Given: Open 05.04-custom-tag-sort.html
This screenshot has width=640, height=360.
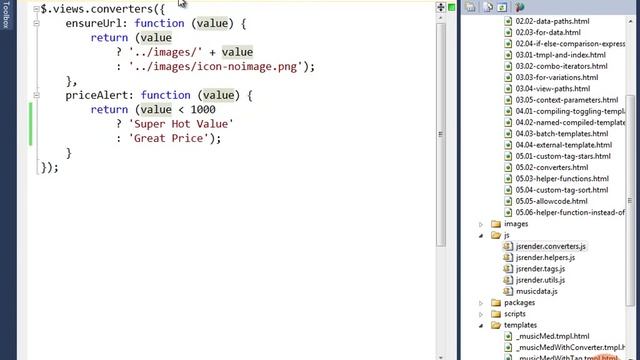Looking at the screenshot, I should pos(562,190).
